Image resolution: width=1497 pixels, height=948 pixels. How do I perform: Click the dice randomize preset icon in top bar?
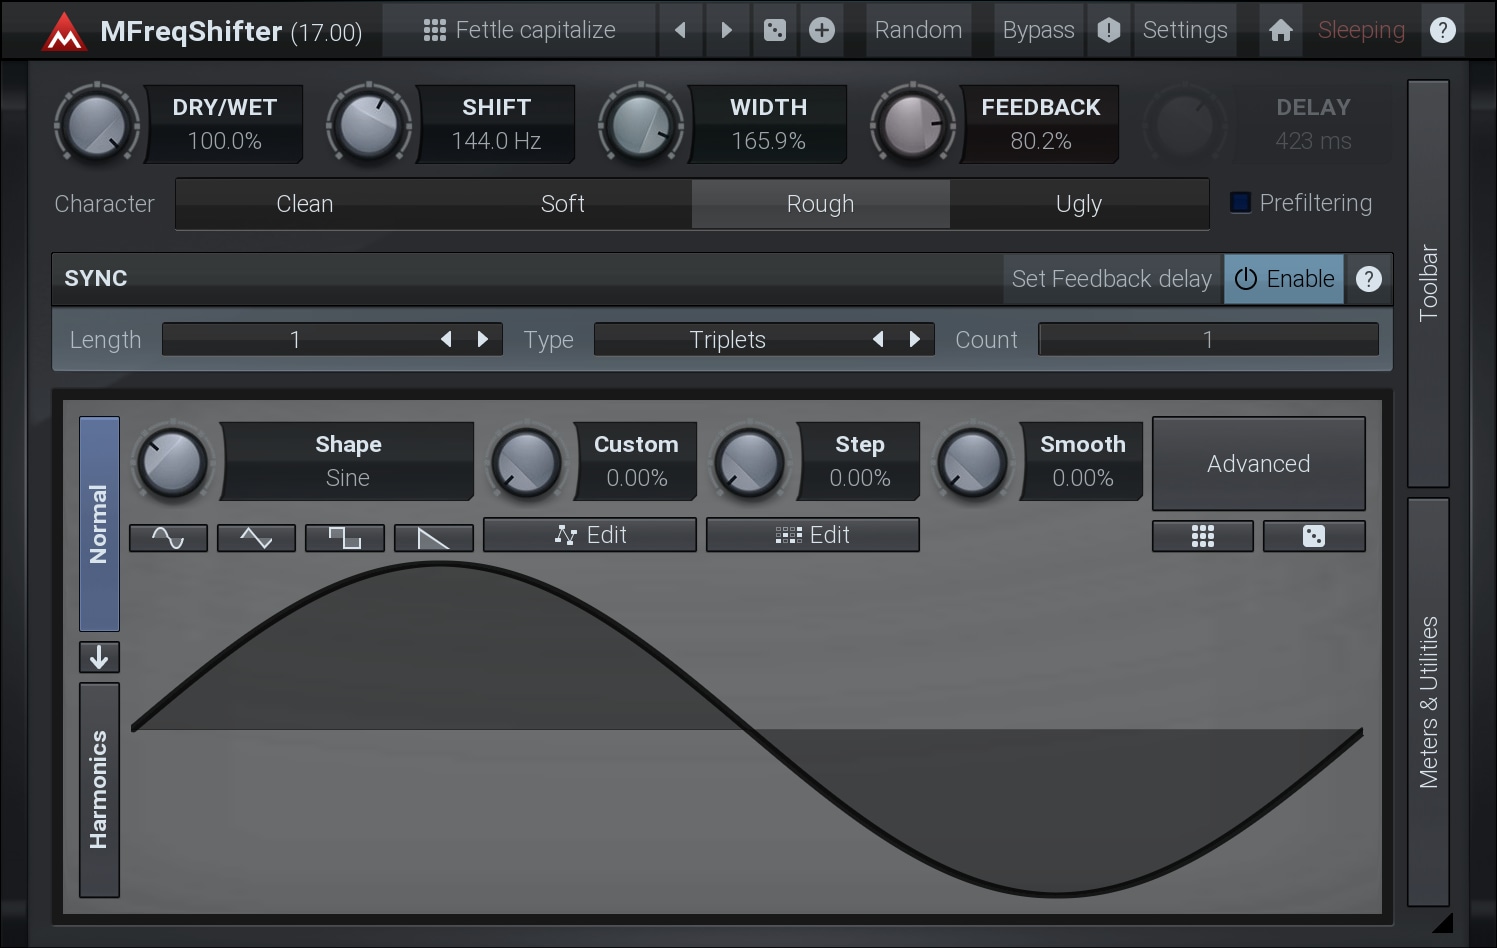[774, 30]
